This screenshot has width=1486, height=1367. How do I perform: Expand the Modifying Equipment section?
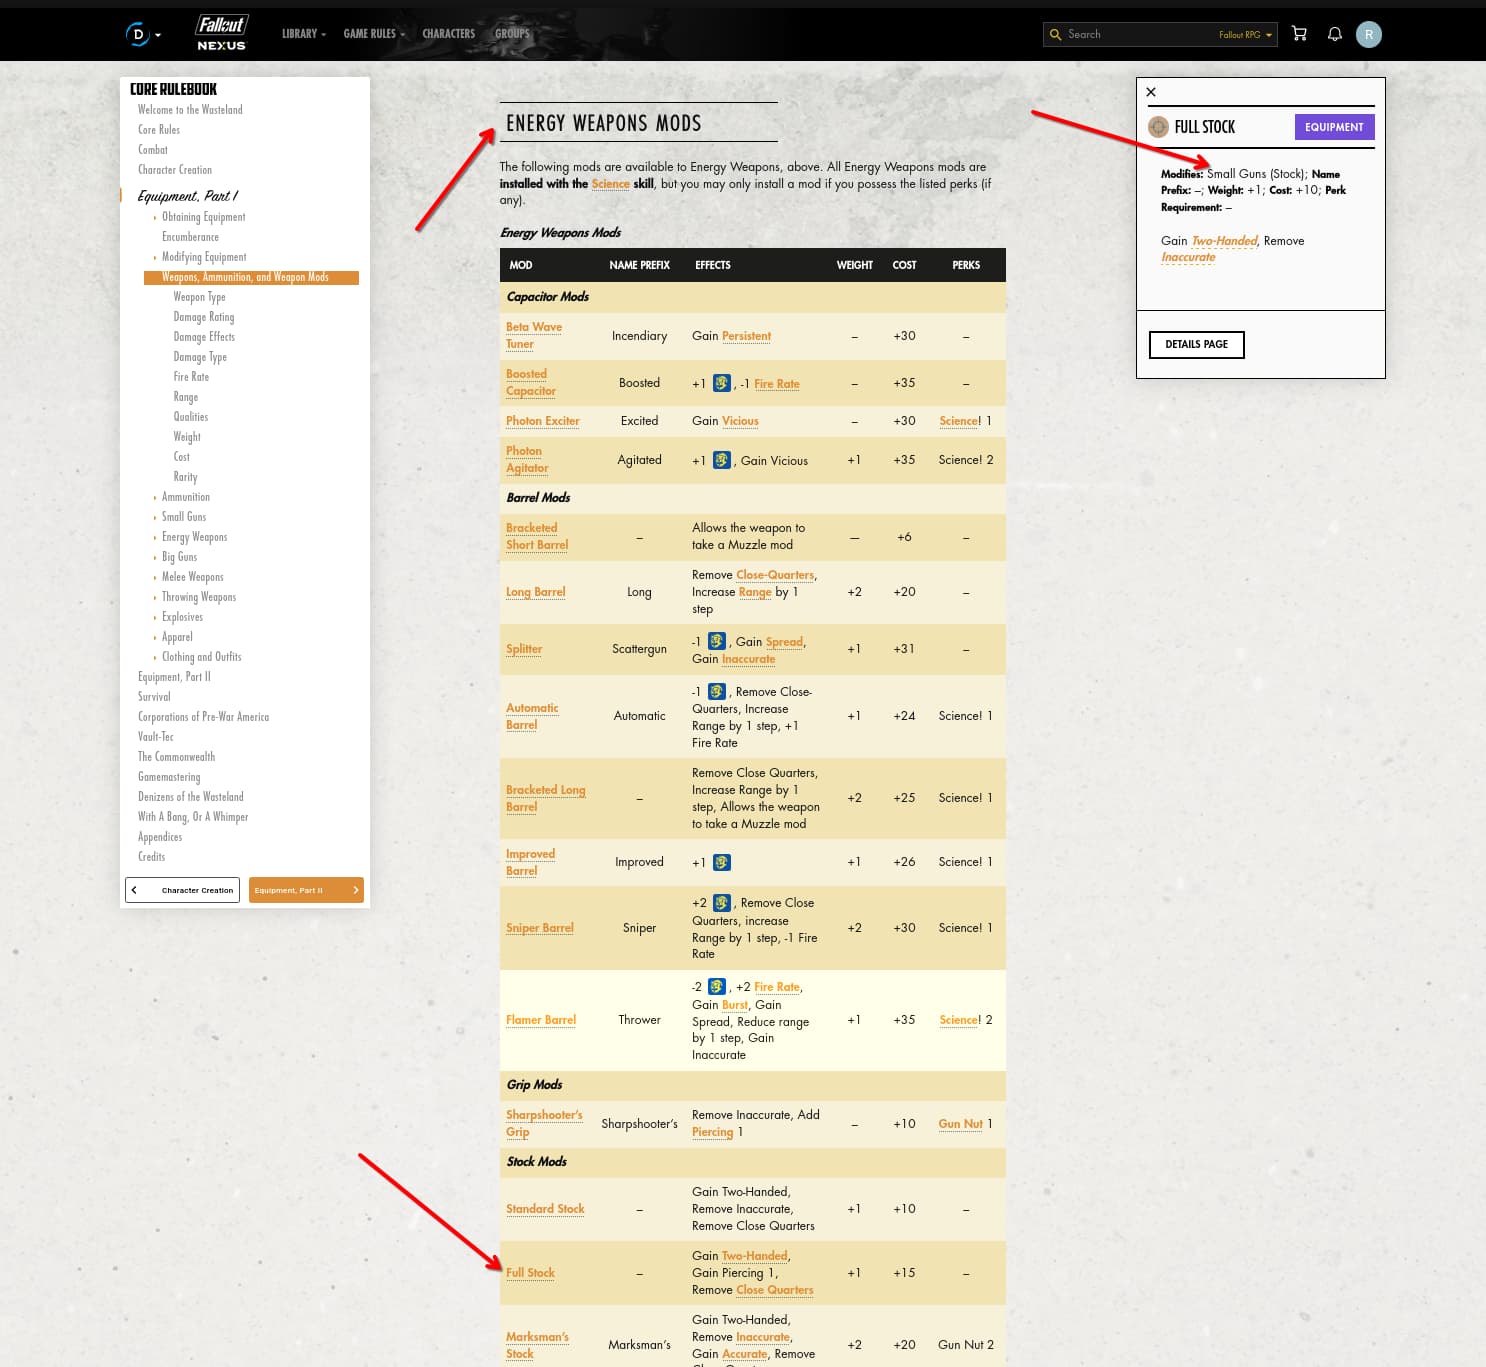[x=154, y=257]
